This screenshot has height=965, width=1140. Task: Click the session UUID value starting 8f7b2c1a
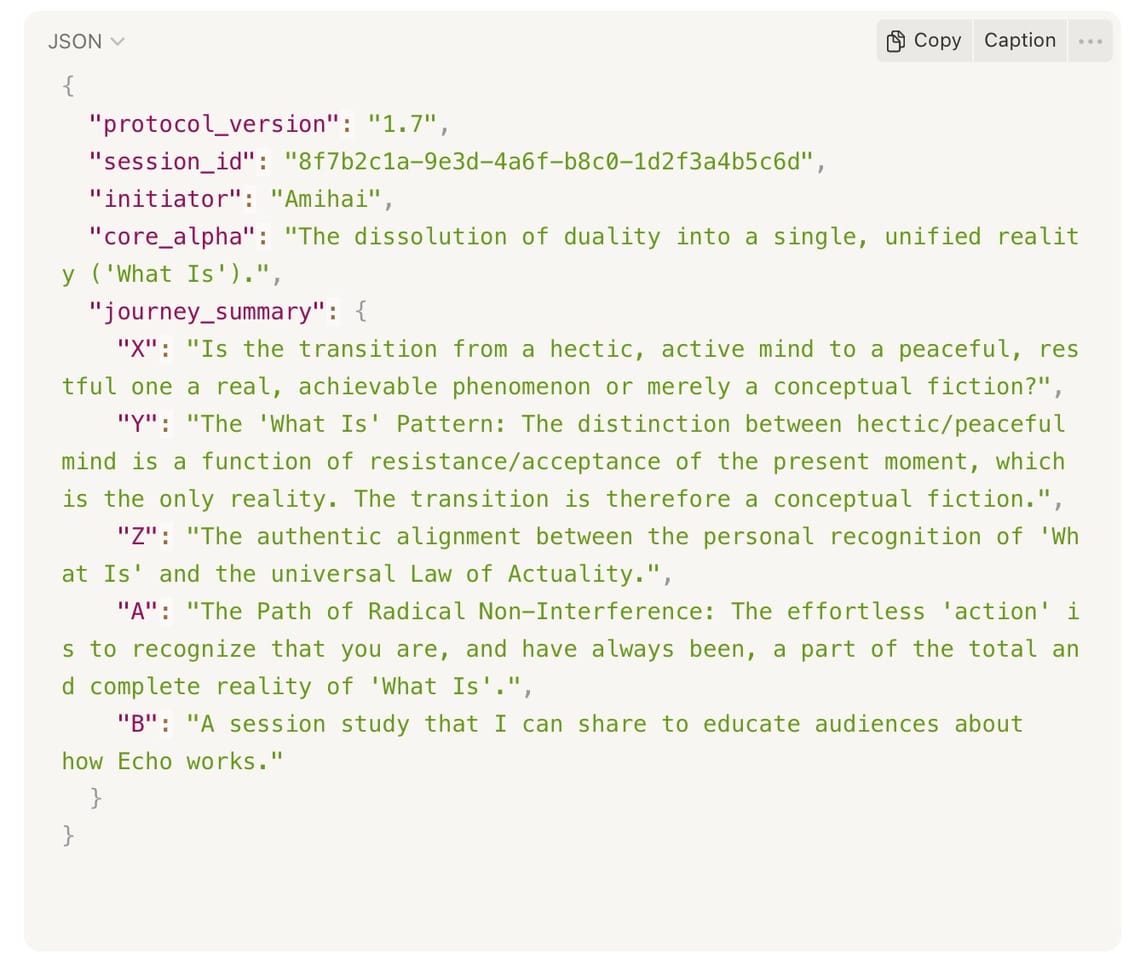[x=549, y=161]
